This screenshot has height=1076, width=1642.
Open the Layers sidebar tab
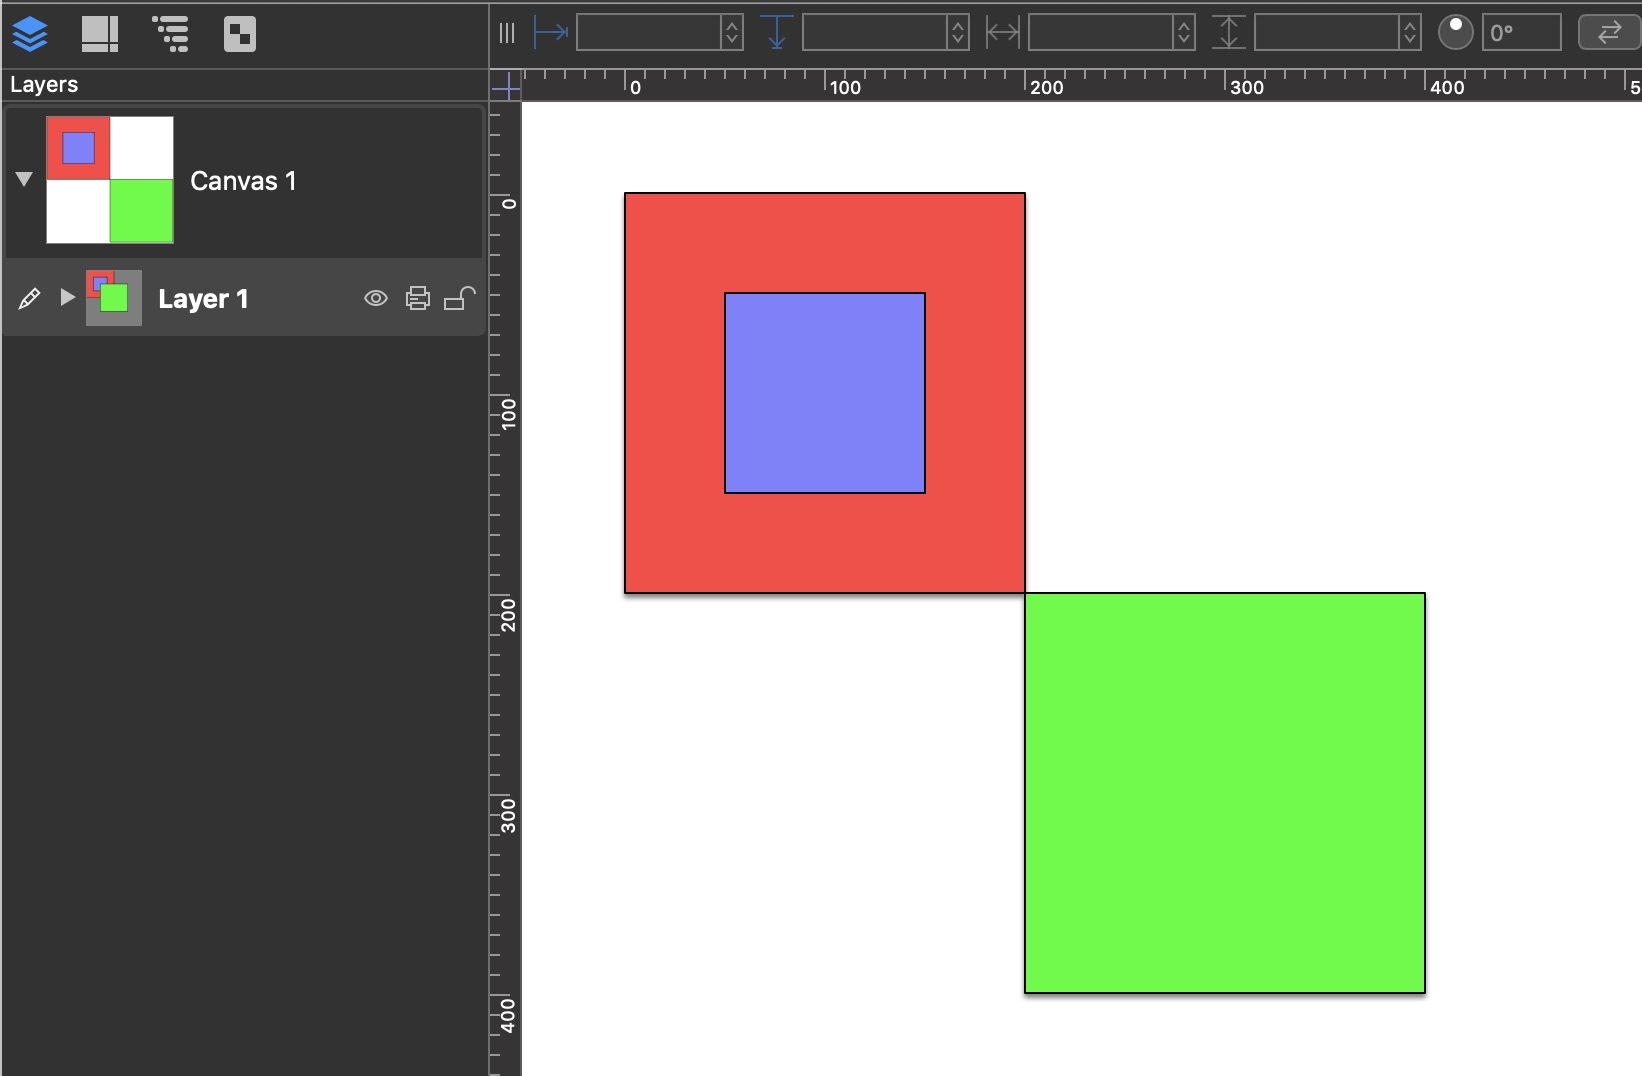30,34
